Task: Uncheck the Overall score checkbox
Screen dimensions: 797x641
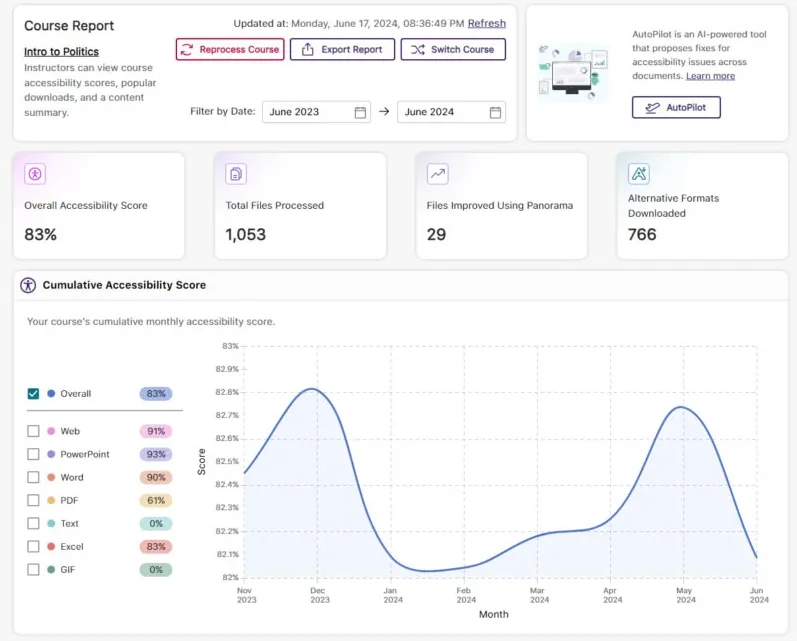Action: pos(34,394)
